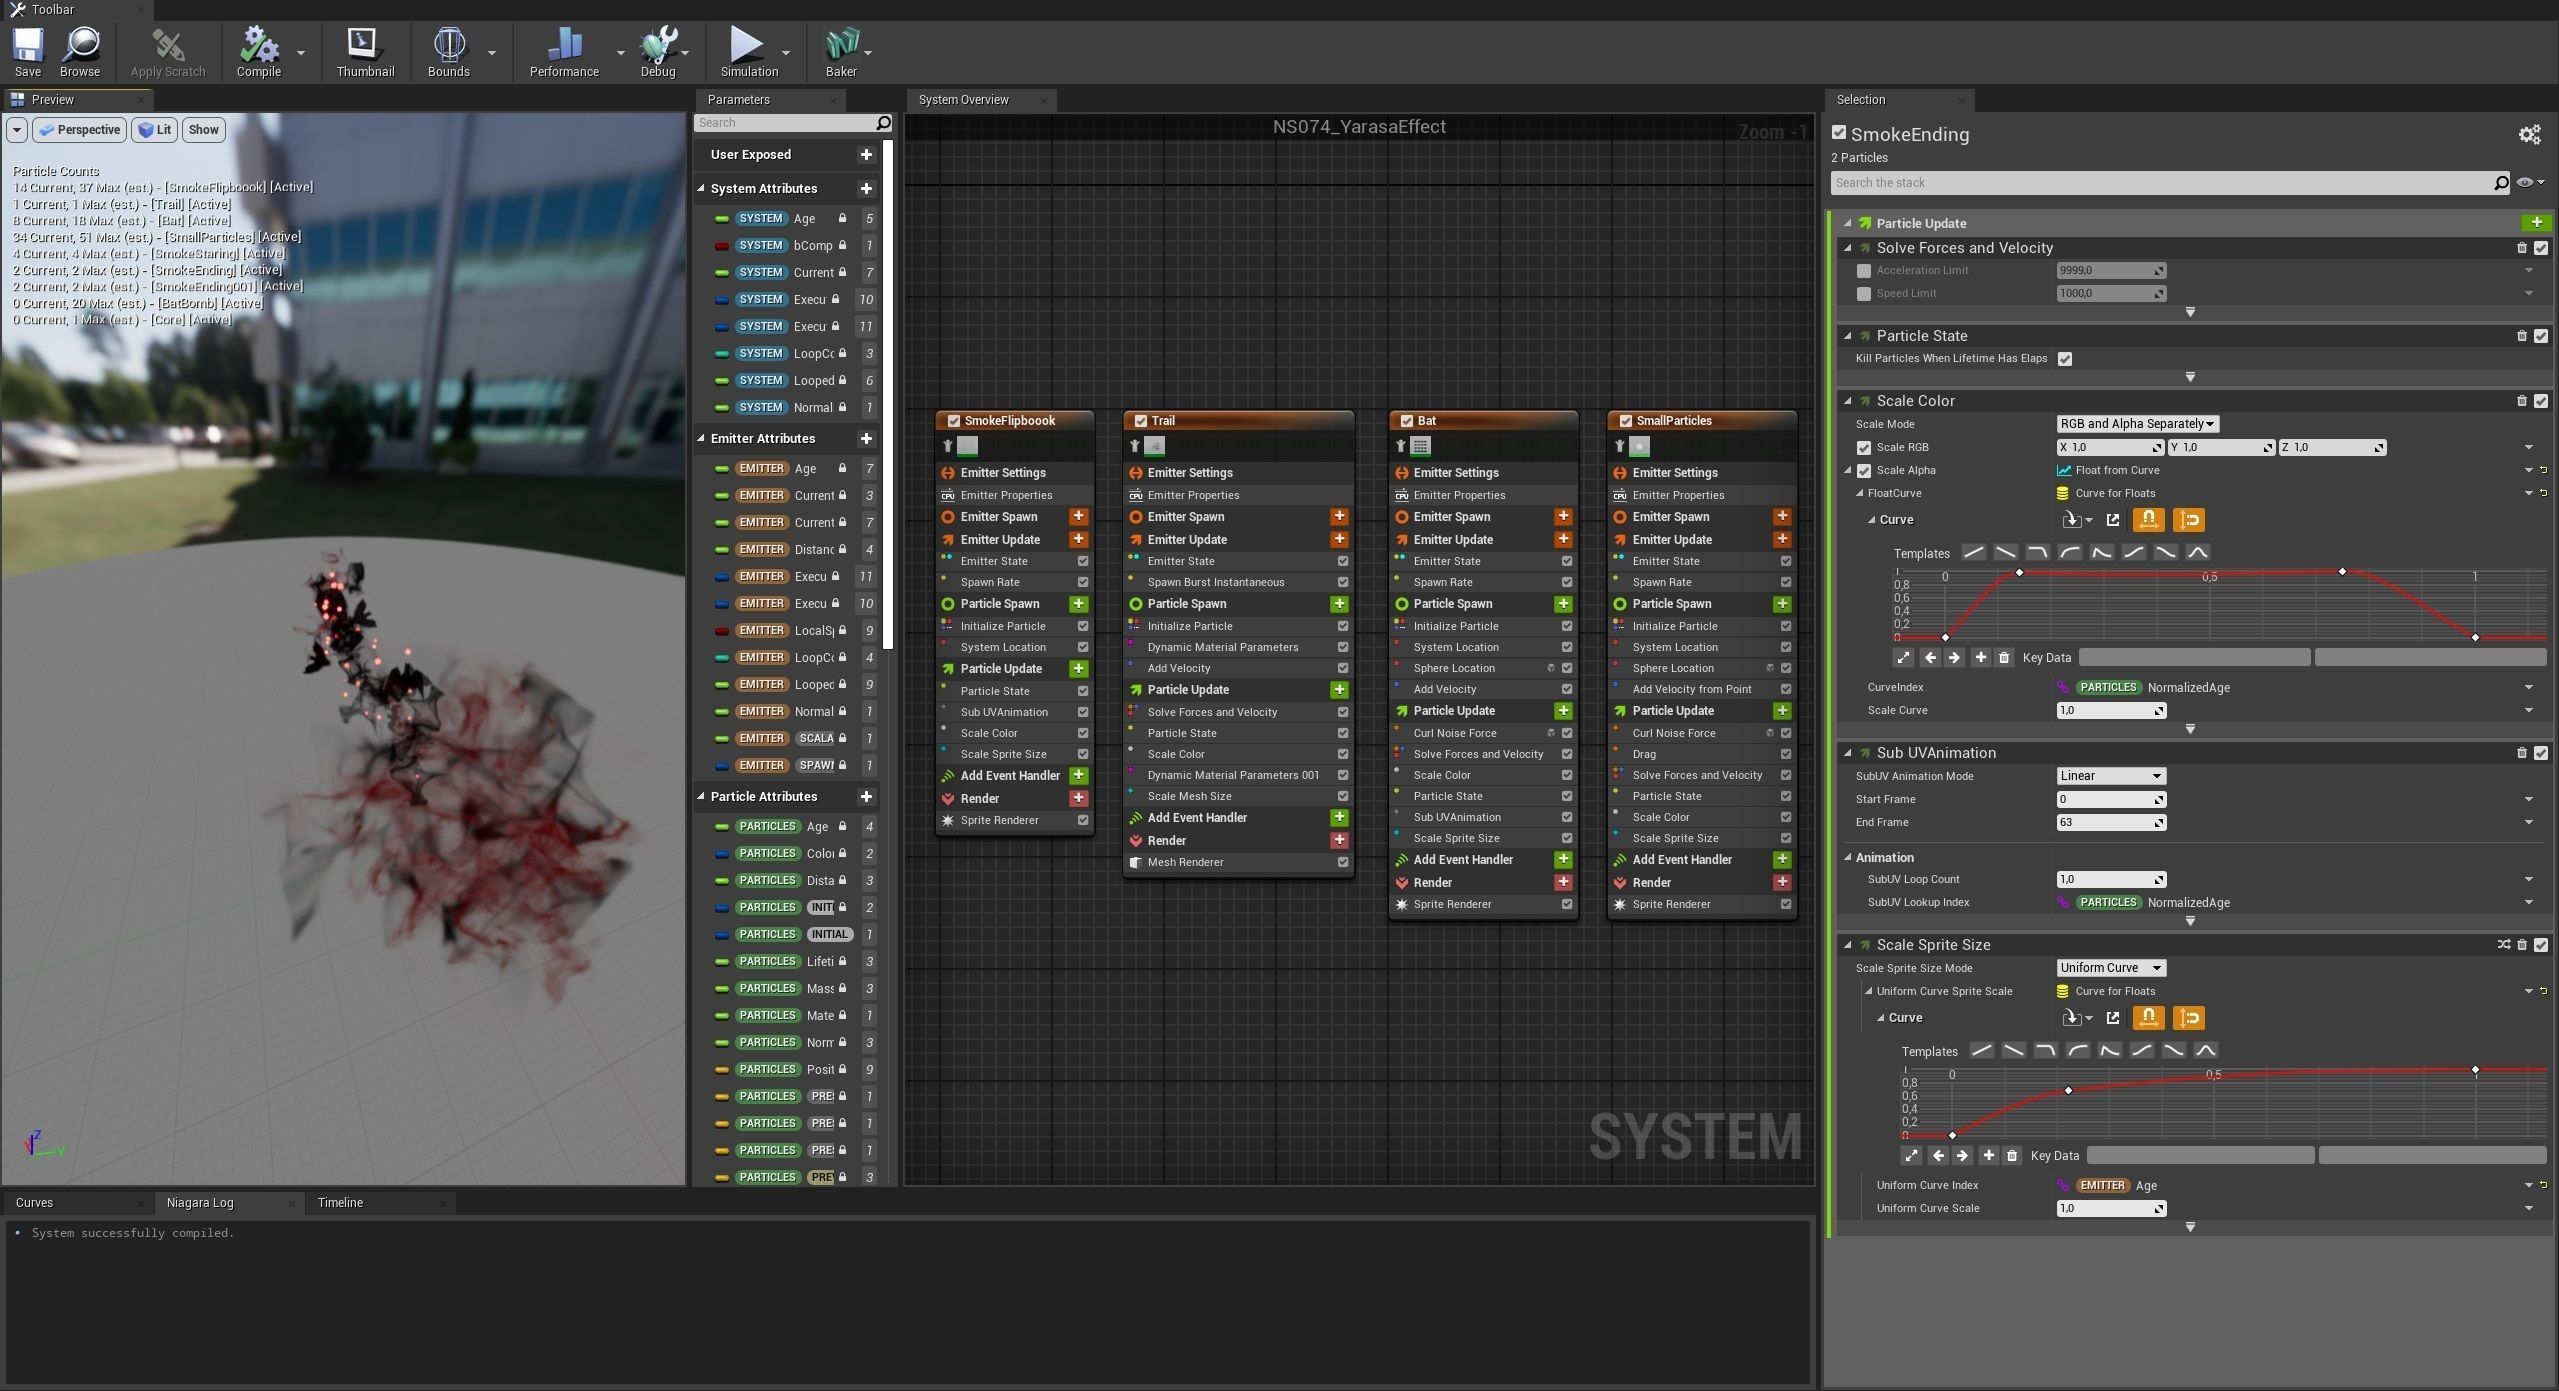Screen dimensions: 2559x1391
Task: Click the SmokeEnding emitter settings gear
Action: tap(2529, 135)
